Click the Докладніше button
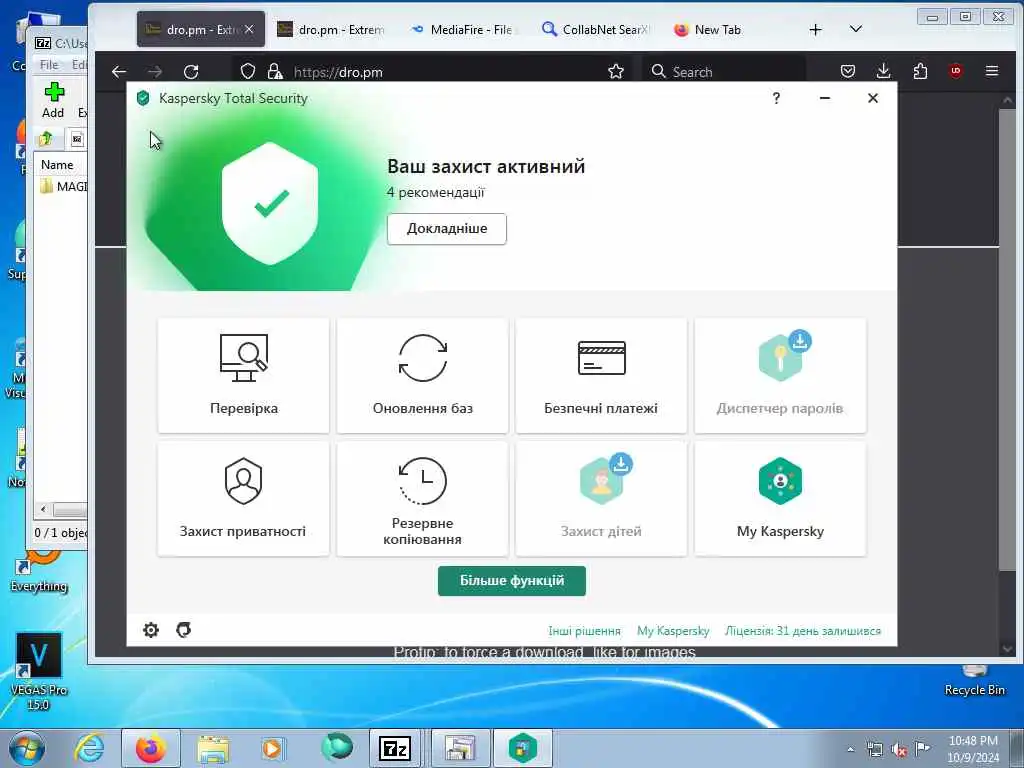1024x768 pixels. point(447,229)
